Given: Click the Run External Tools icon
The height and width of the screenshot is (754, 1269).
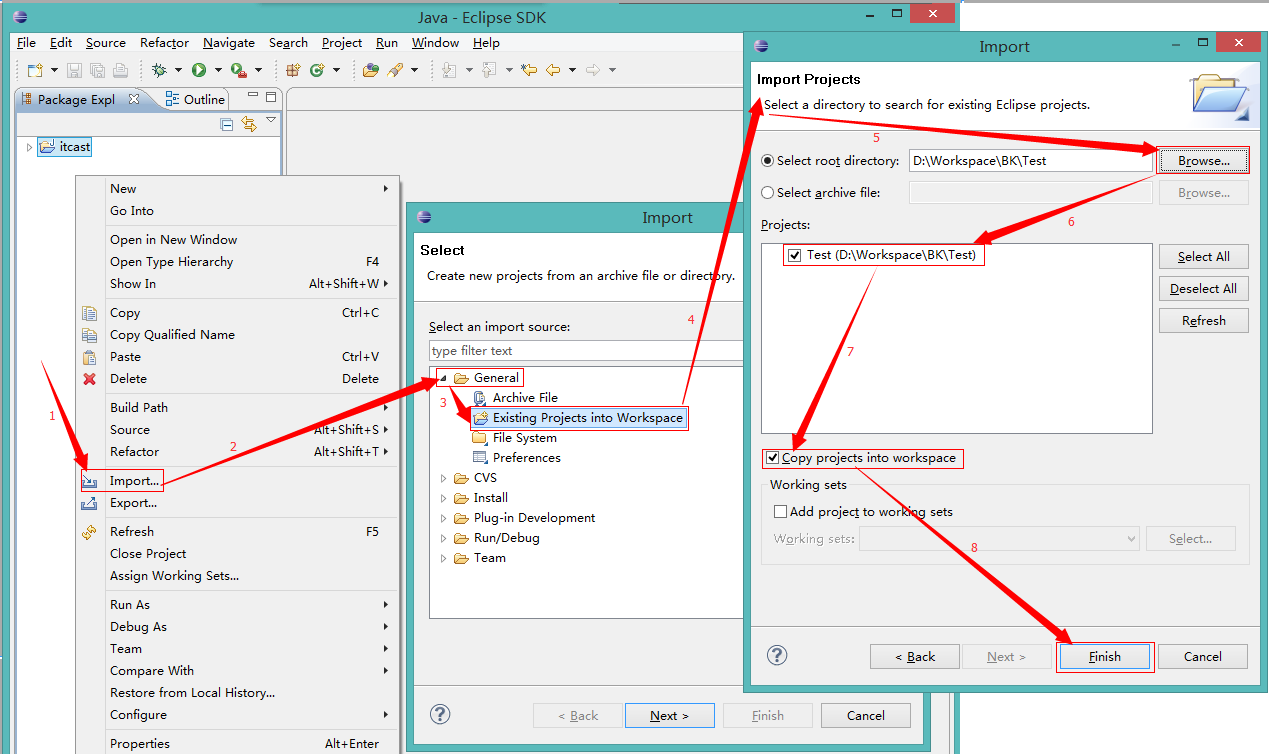Looking at the screenshot, I should coord(238,70).
